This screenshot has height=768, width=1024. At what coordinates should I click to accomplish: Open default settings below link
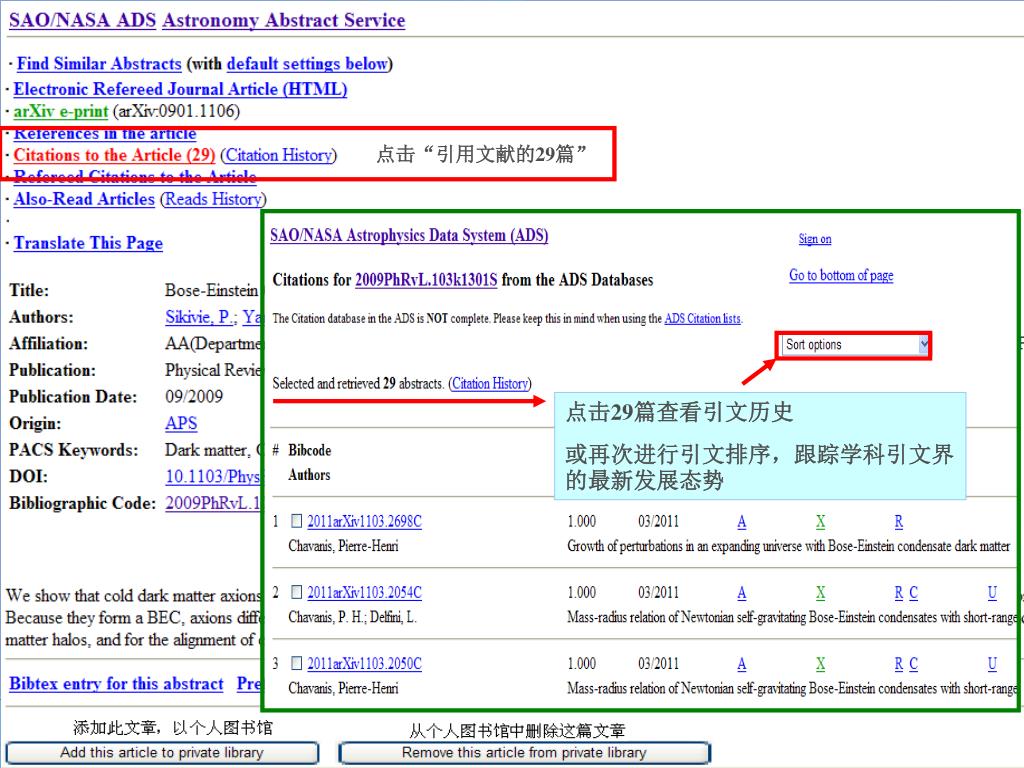tap(308, 64)
